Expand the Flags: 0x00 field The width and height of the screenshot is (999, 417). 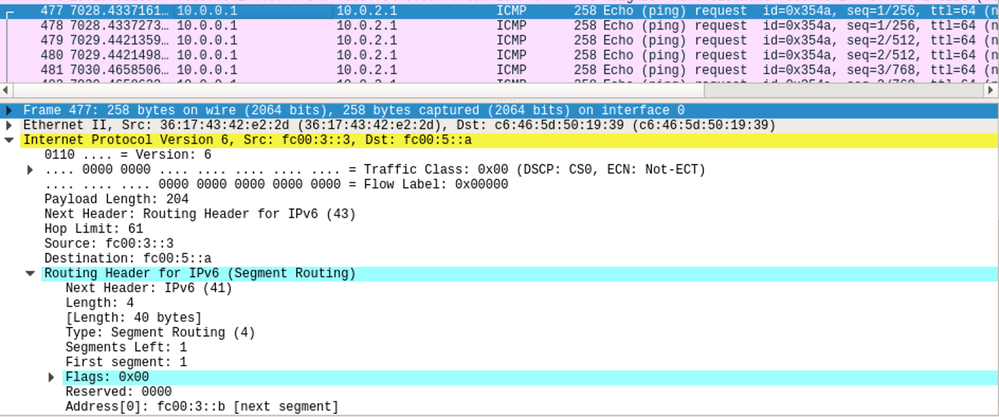pyautogui.click(x=52, y=378)
